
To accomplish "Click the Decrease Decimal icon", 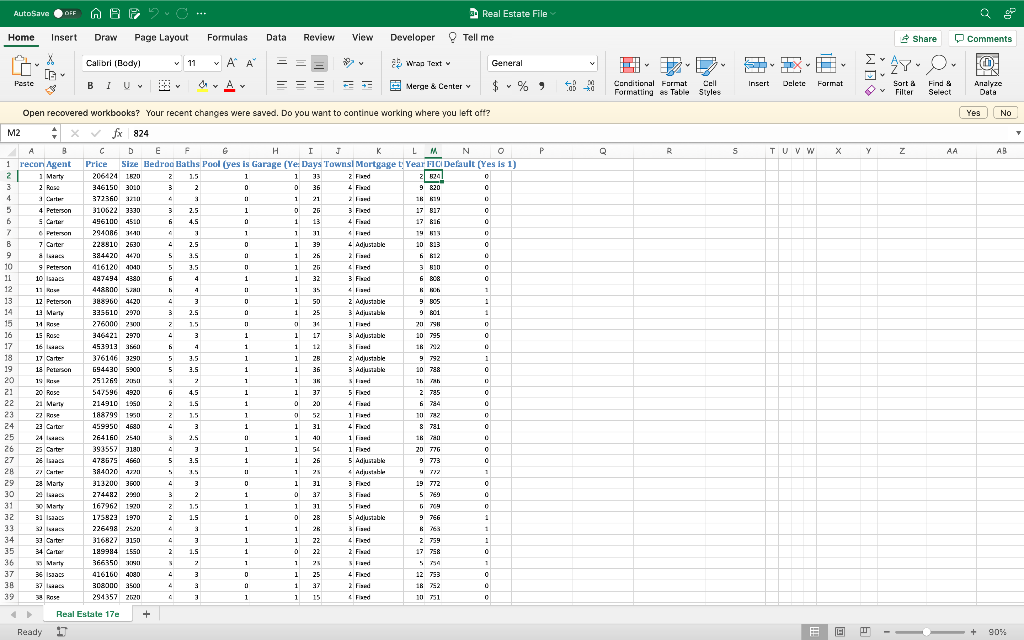I will click(589, 86).
